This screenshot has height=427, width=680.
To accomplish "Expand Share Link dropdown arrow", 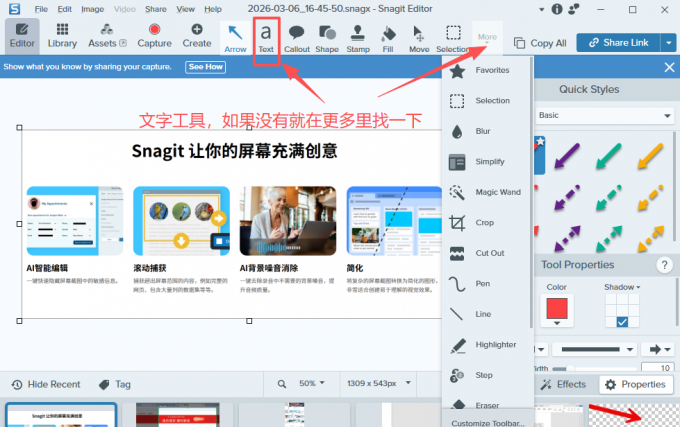I will tap(668, 43).
